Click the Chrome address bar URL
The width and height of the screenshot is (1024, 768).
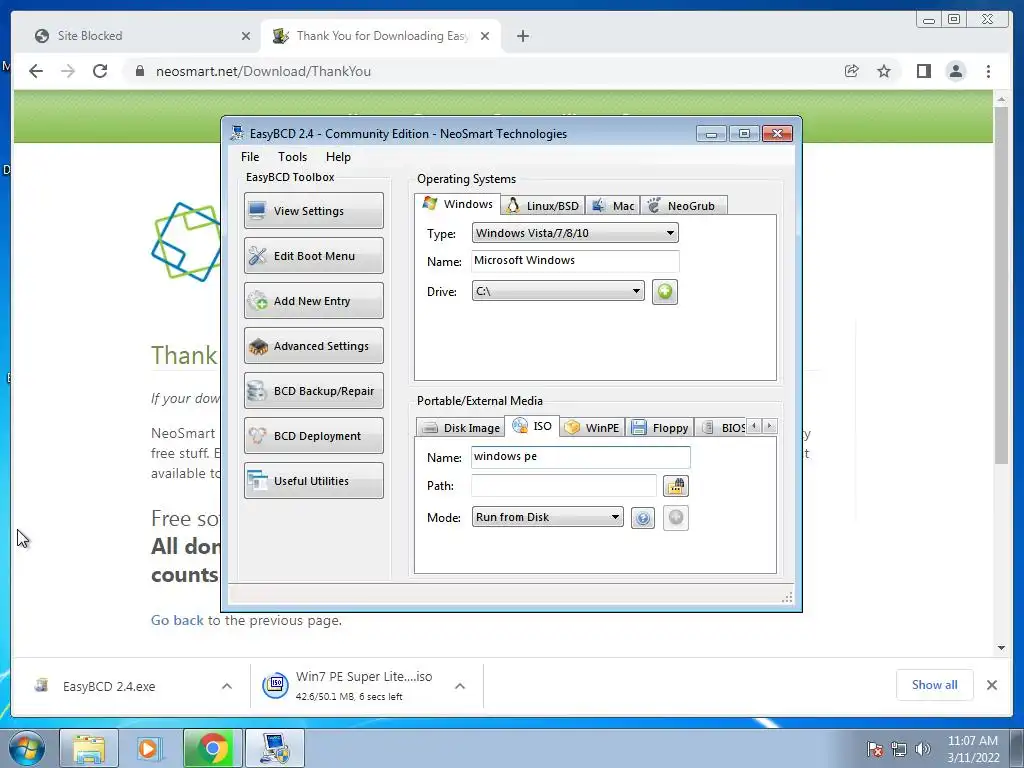click(263, 71)
